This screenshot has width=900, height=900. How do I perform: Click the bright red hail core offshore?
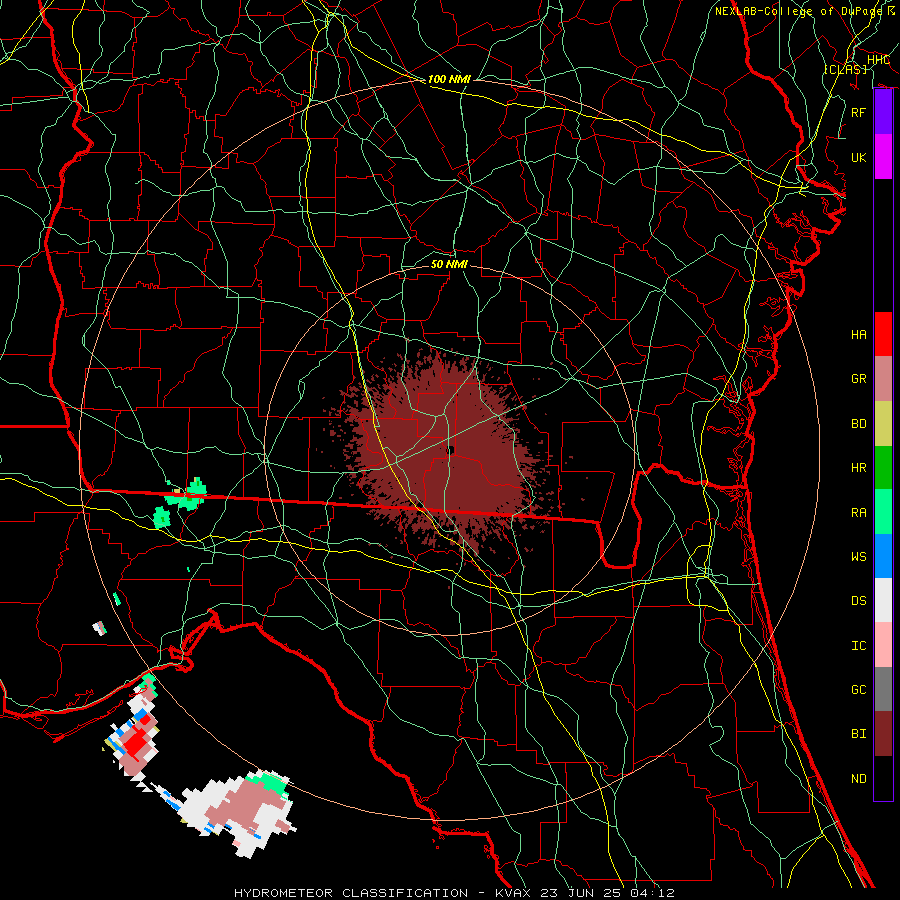[x=137, y=743]
